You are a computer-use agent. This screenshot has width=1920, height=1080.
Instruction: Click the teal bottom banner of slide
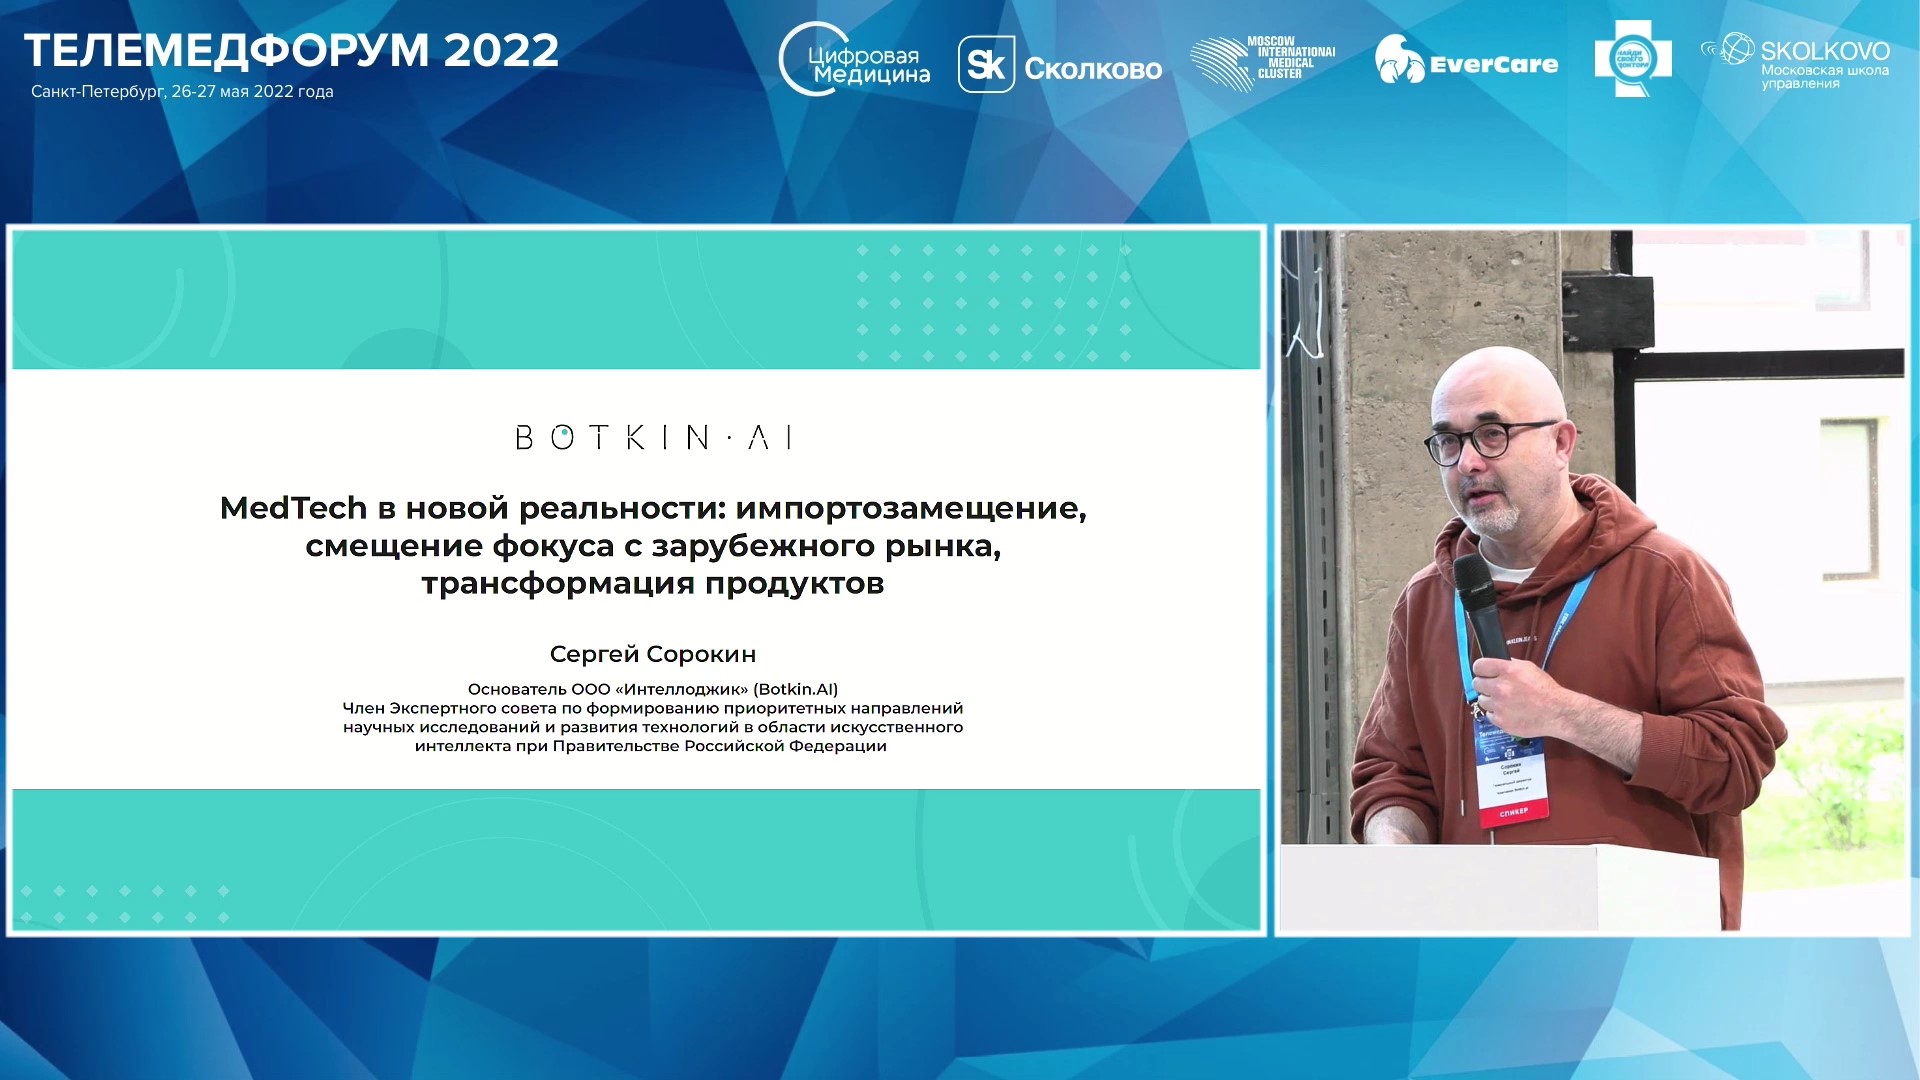click(x=636, y=860)
